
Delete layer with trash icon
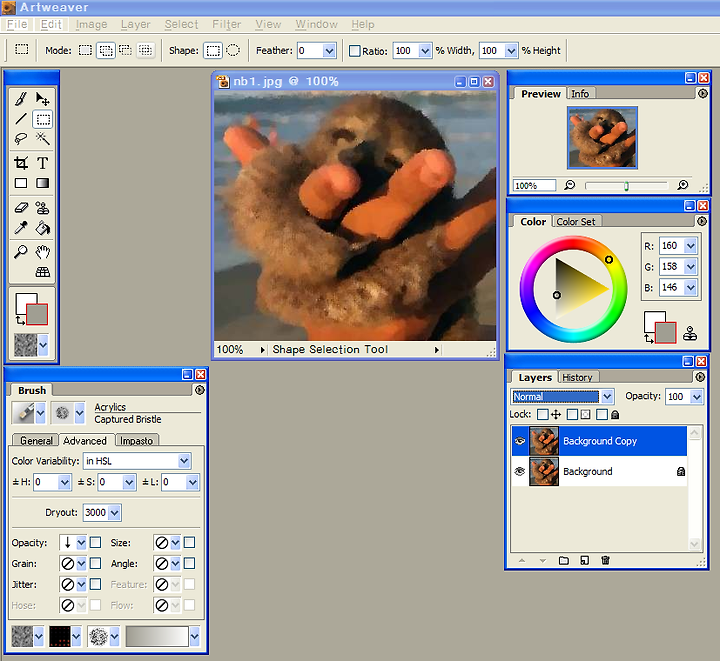coord(606,560)
